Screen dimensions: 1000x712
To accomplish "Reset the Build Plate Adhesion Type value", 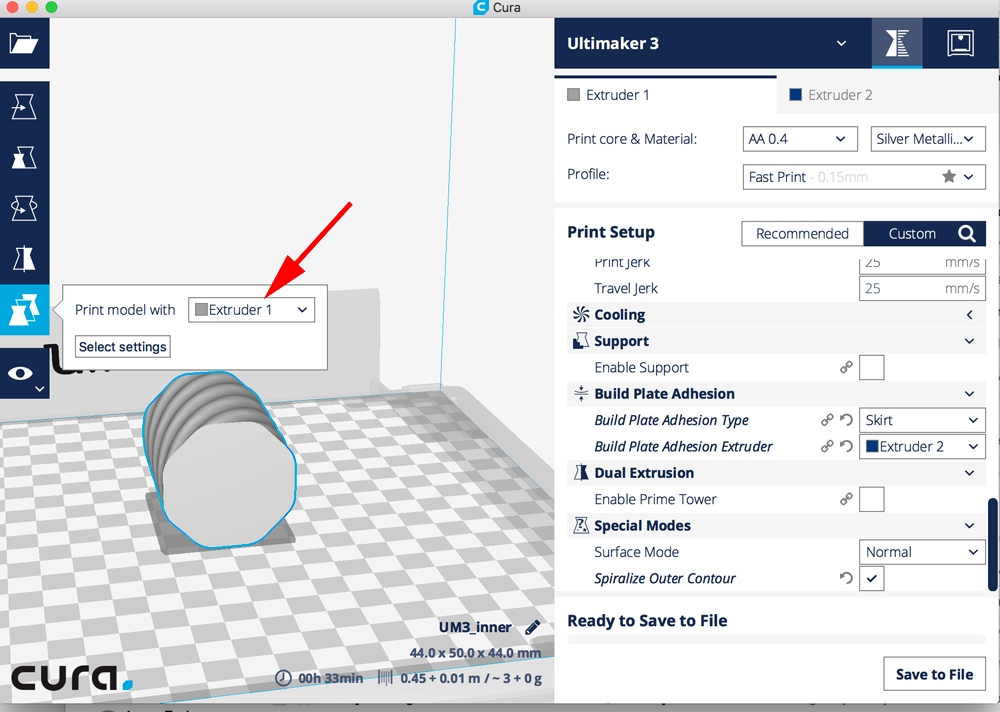I will point(846,420).
